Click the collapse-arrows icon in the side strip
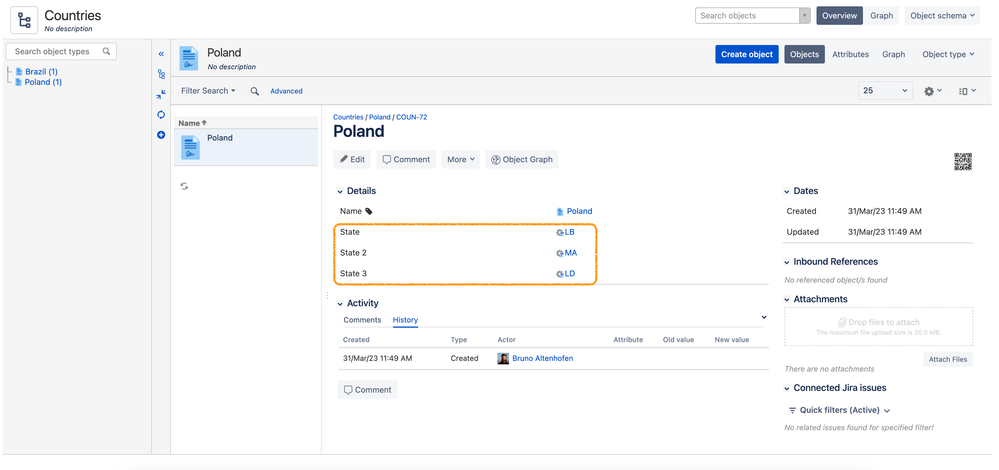 [161, 94]
